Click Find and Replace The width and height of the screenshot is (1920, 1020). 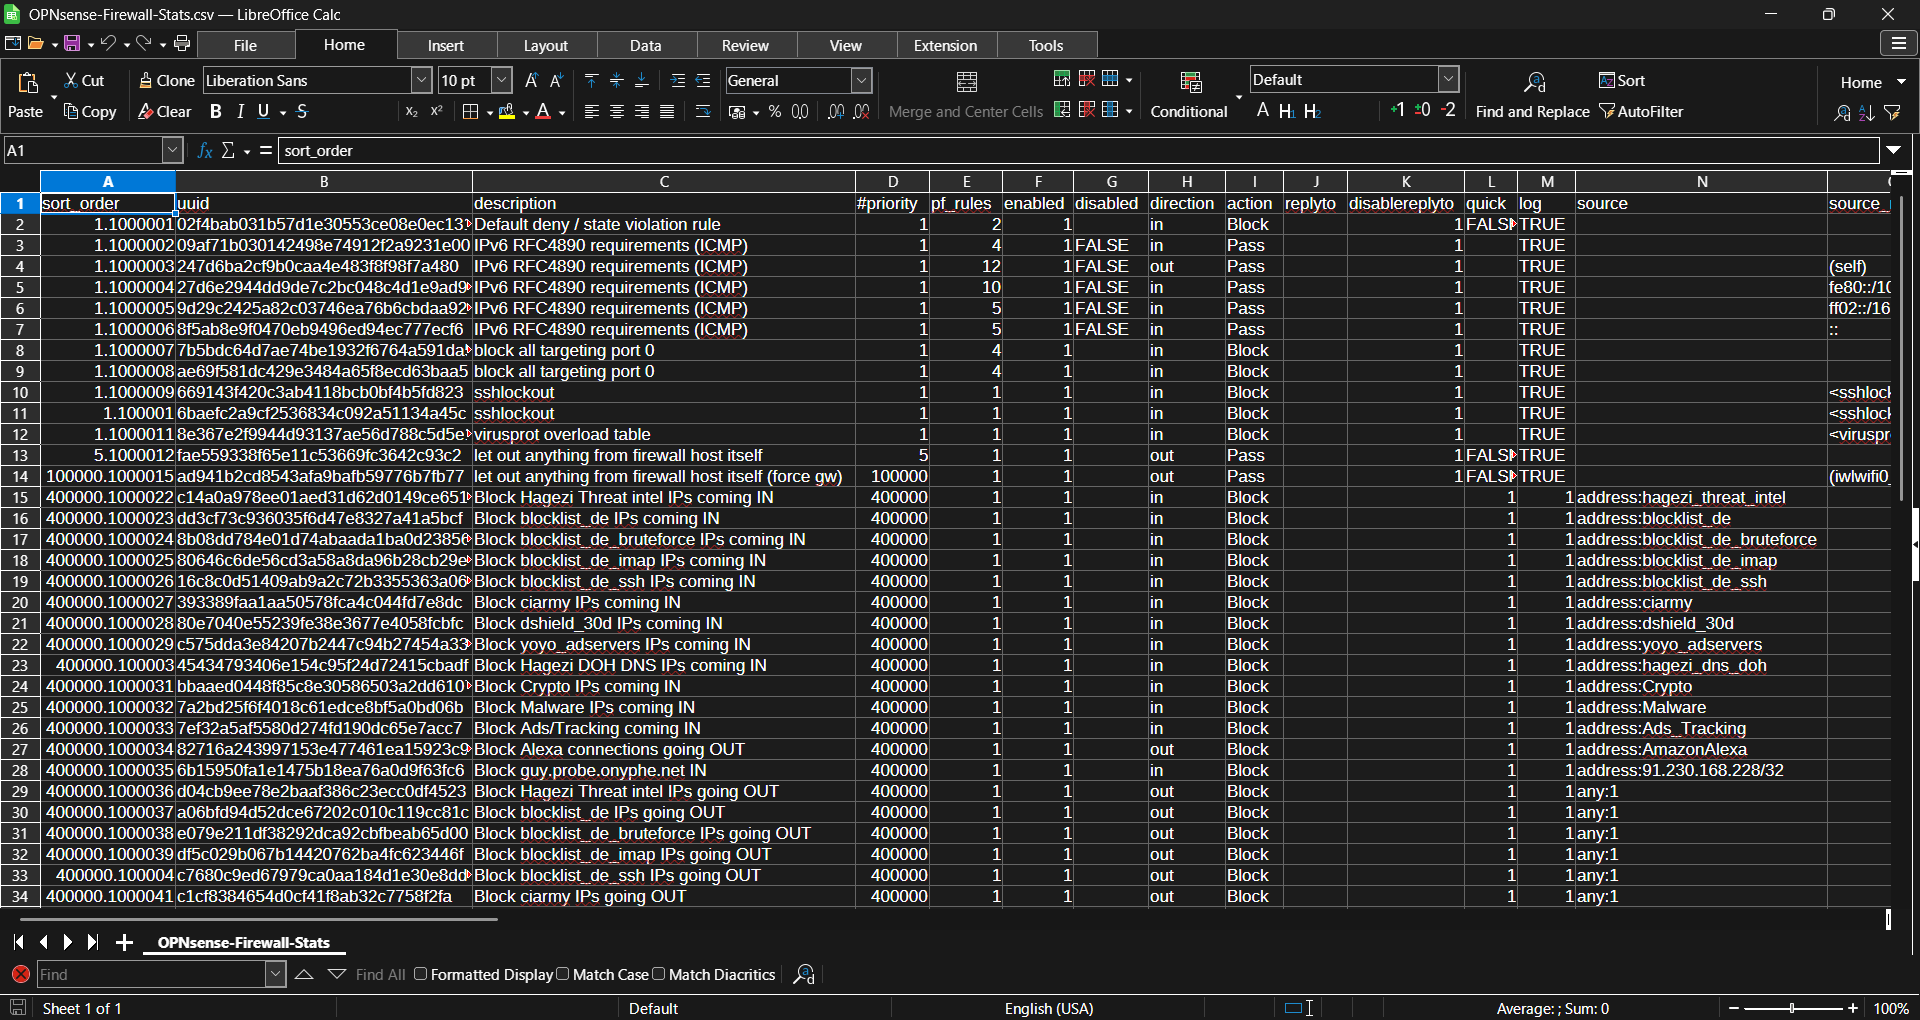coord(1532,111)
